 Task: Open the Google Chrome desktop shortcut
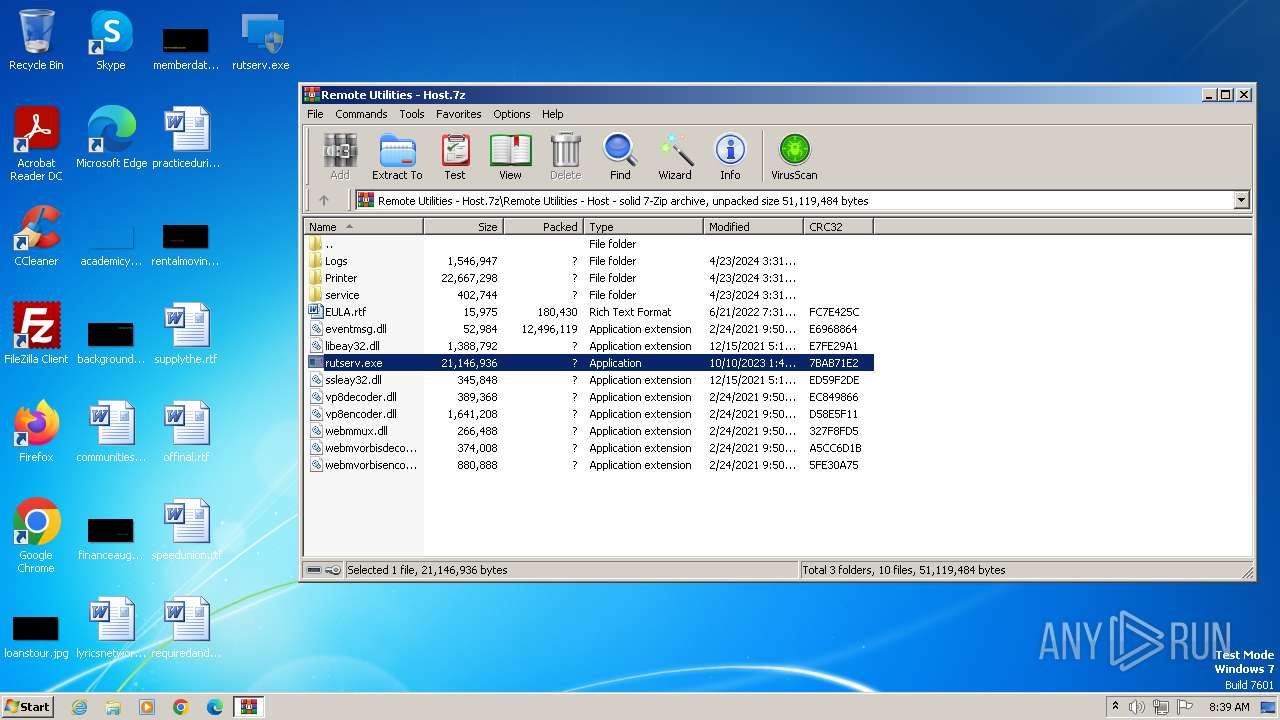[x=36, y=537]
